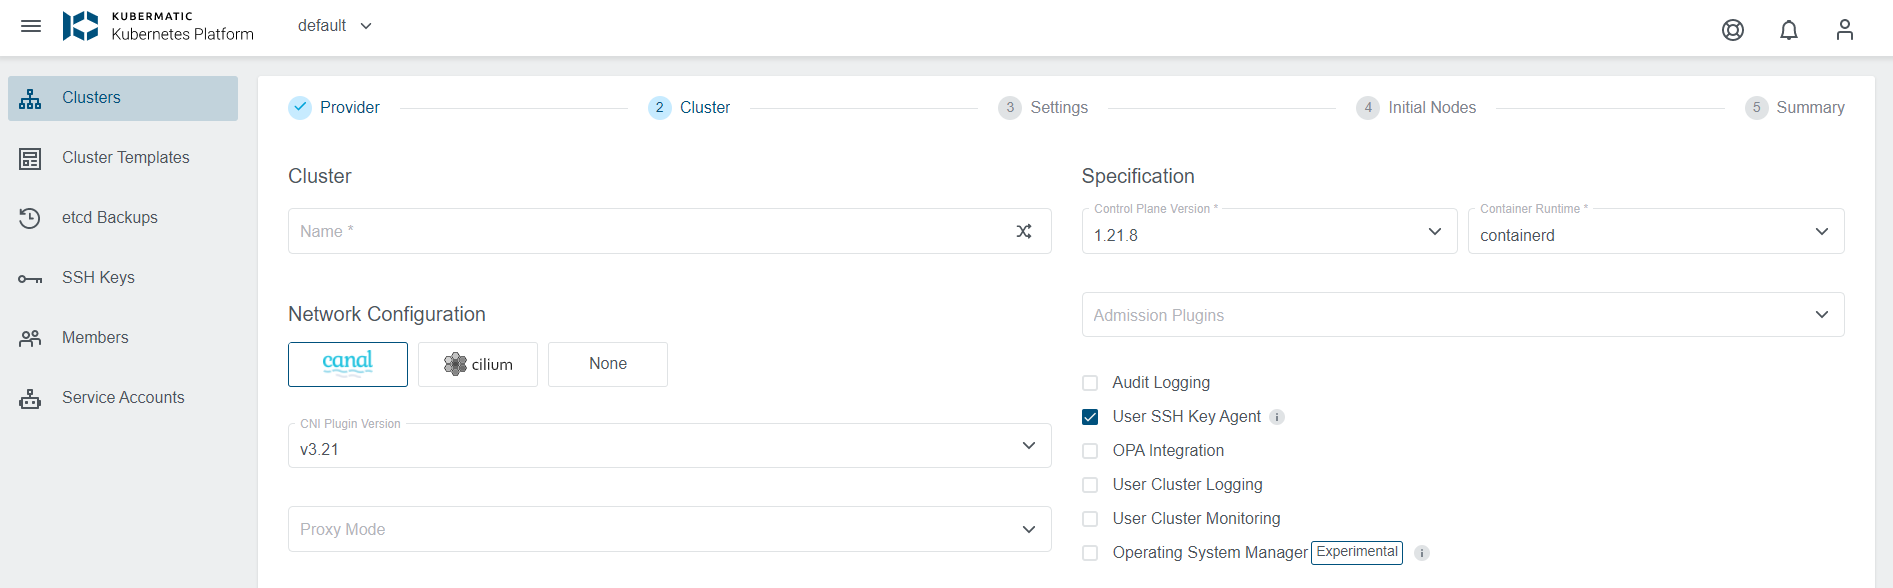Open the default project selector
Image resolution: width=1893 pixels, height=588 pixels.
[x=334, y=26]
